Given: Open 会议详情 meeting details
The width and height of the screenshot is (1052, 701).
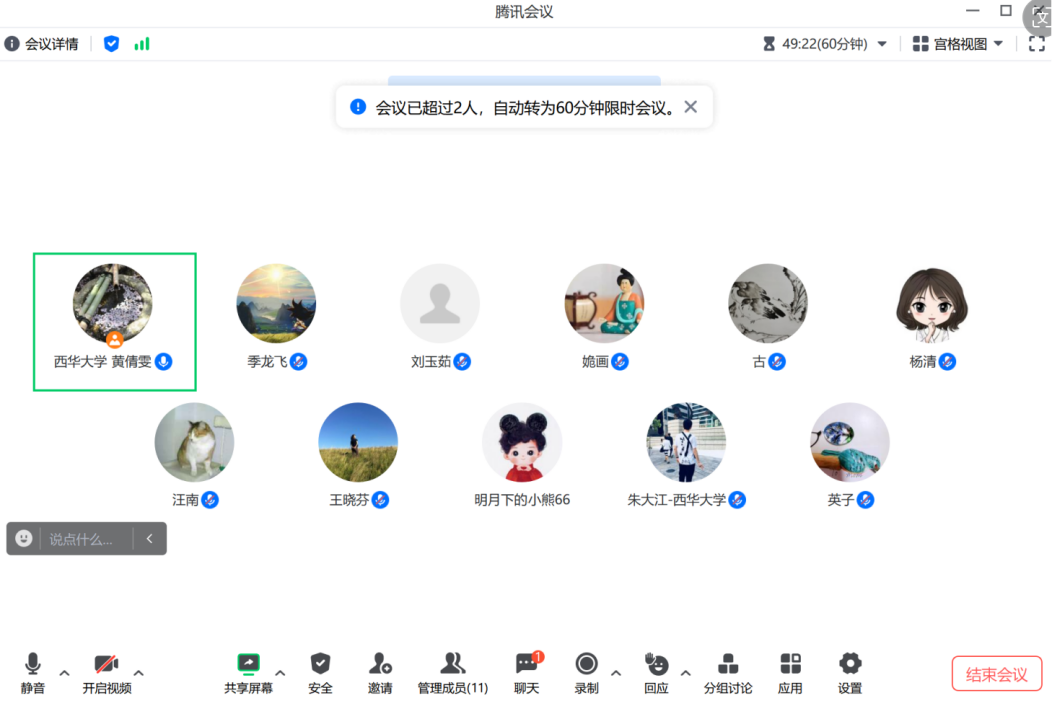Looking at the screenshot, I should (42, 44).
